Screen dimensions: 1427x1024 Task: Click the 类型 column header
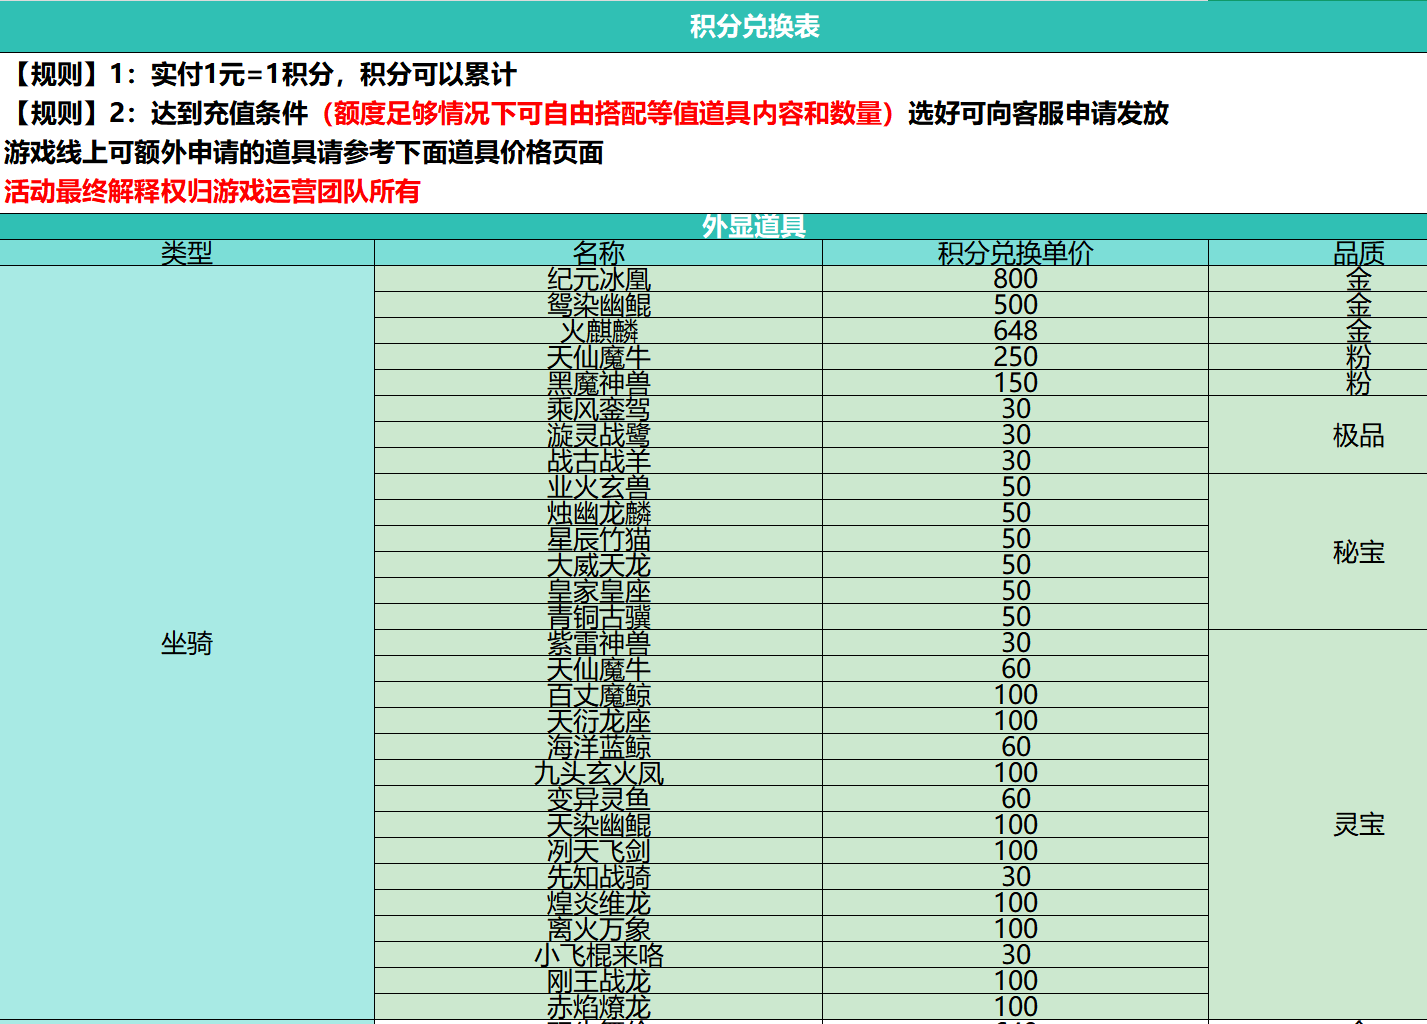point(186,252)
